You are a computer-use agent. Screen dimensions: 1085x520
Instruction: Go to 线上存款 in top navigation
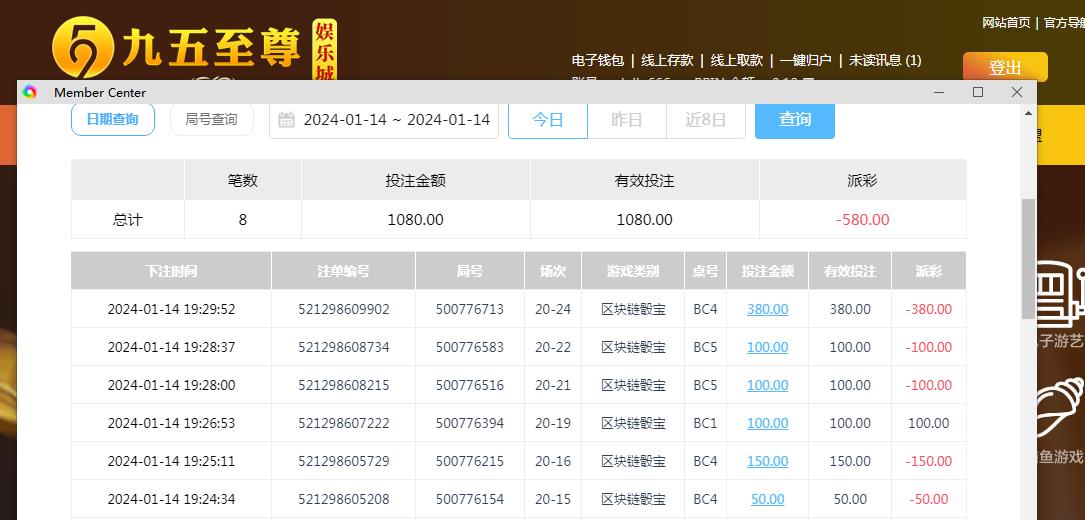(x=667, y=60)
